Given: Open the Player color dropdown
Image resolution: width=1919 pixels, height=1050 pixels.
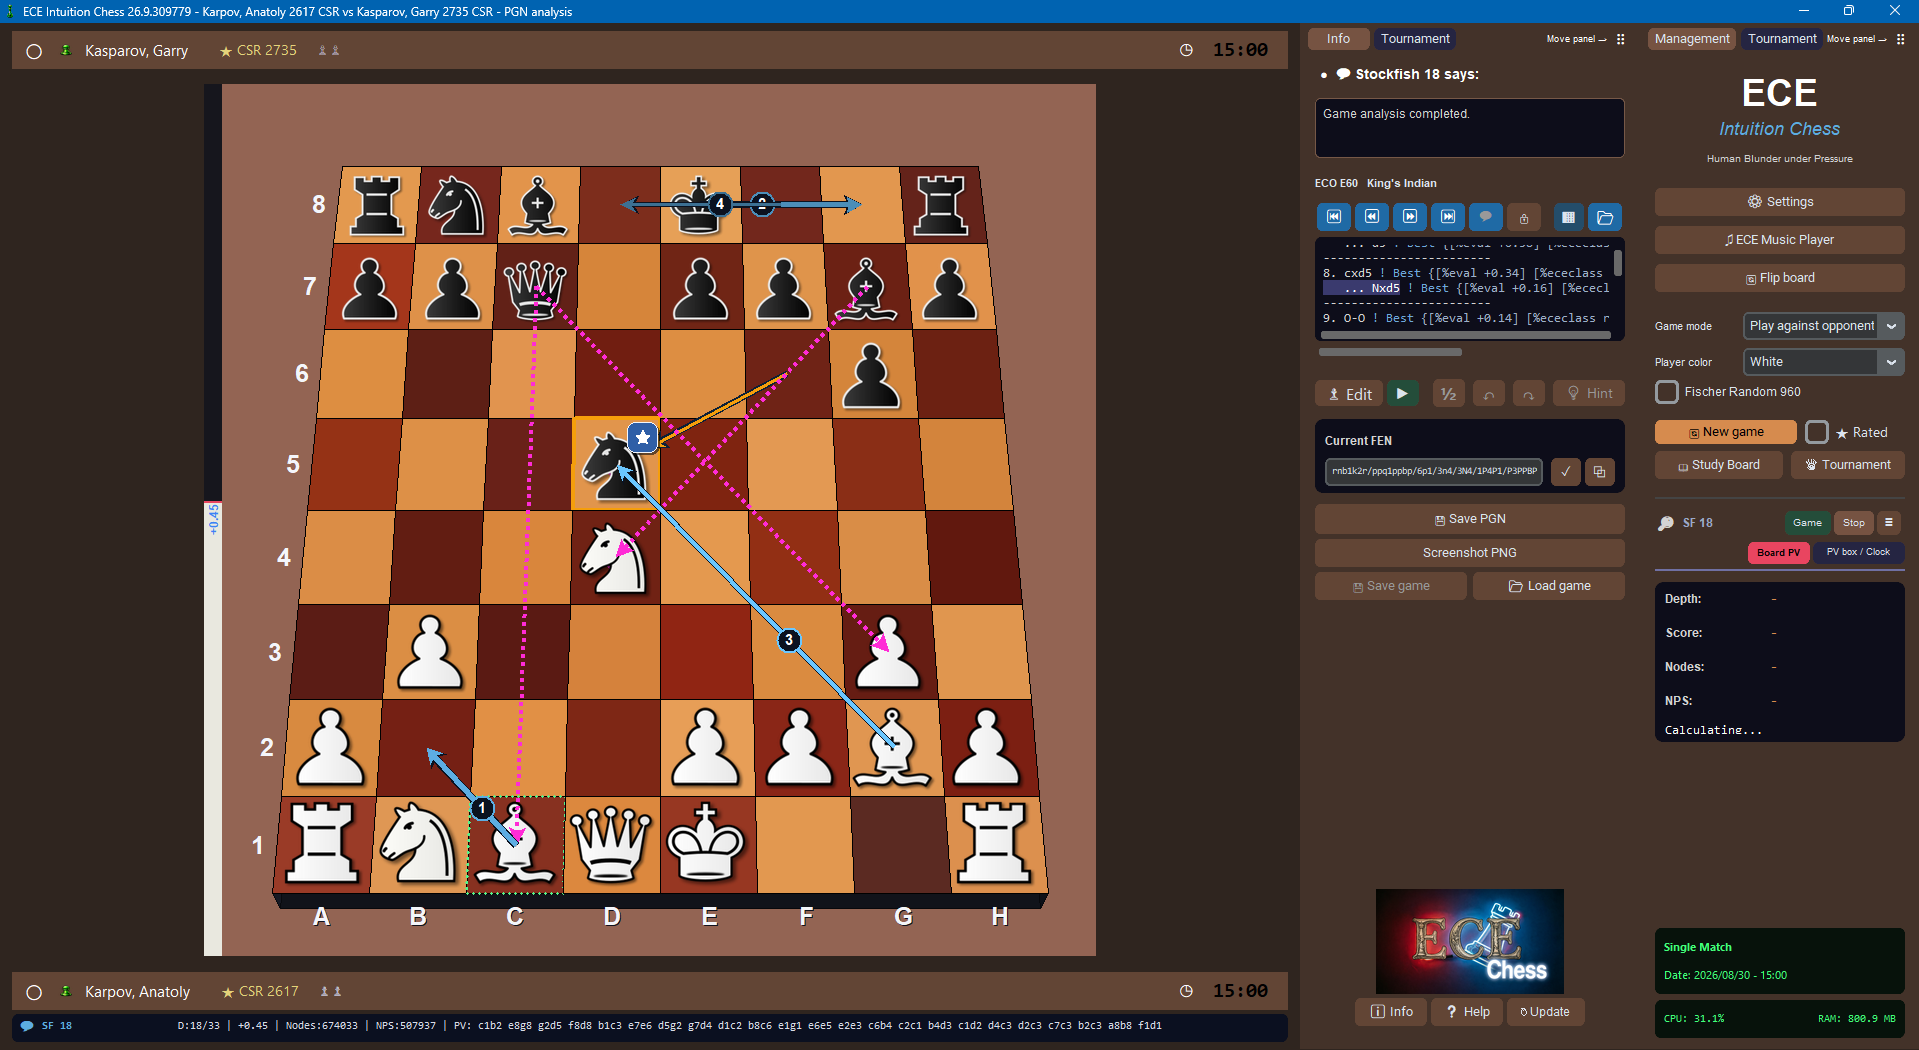Looking at the screenshot, I should coord(1823,362).
